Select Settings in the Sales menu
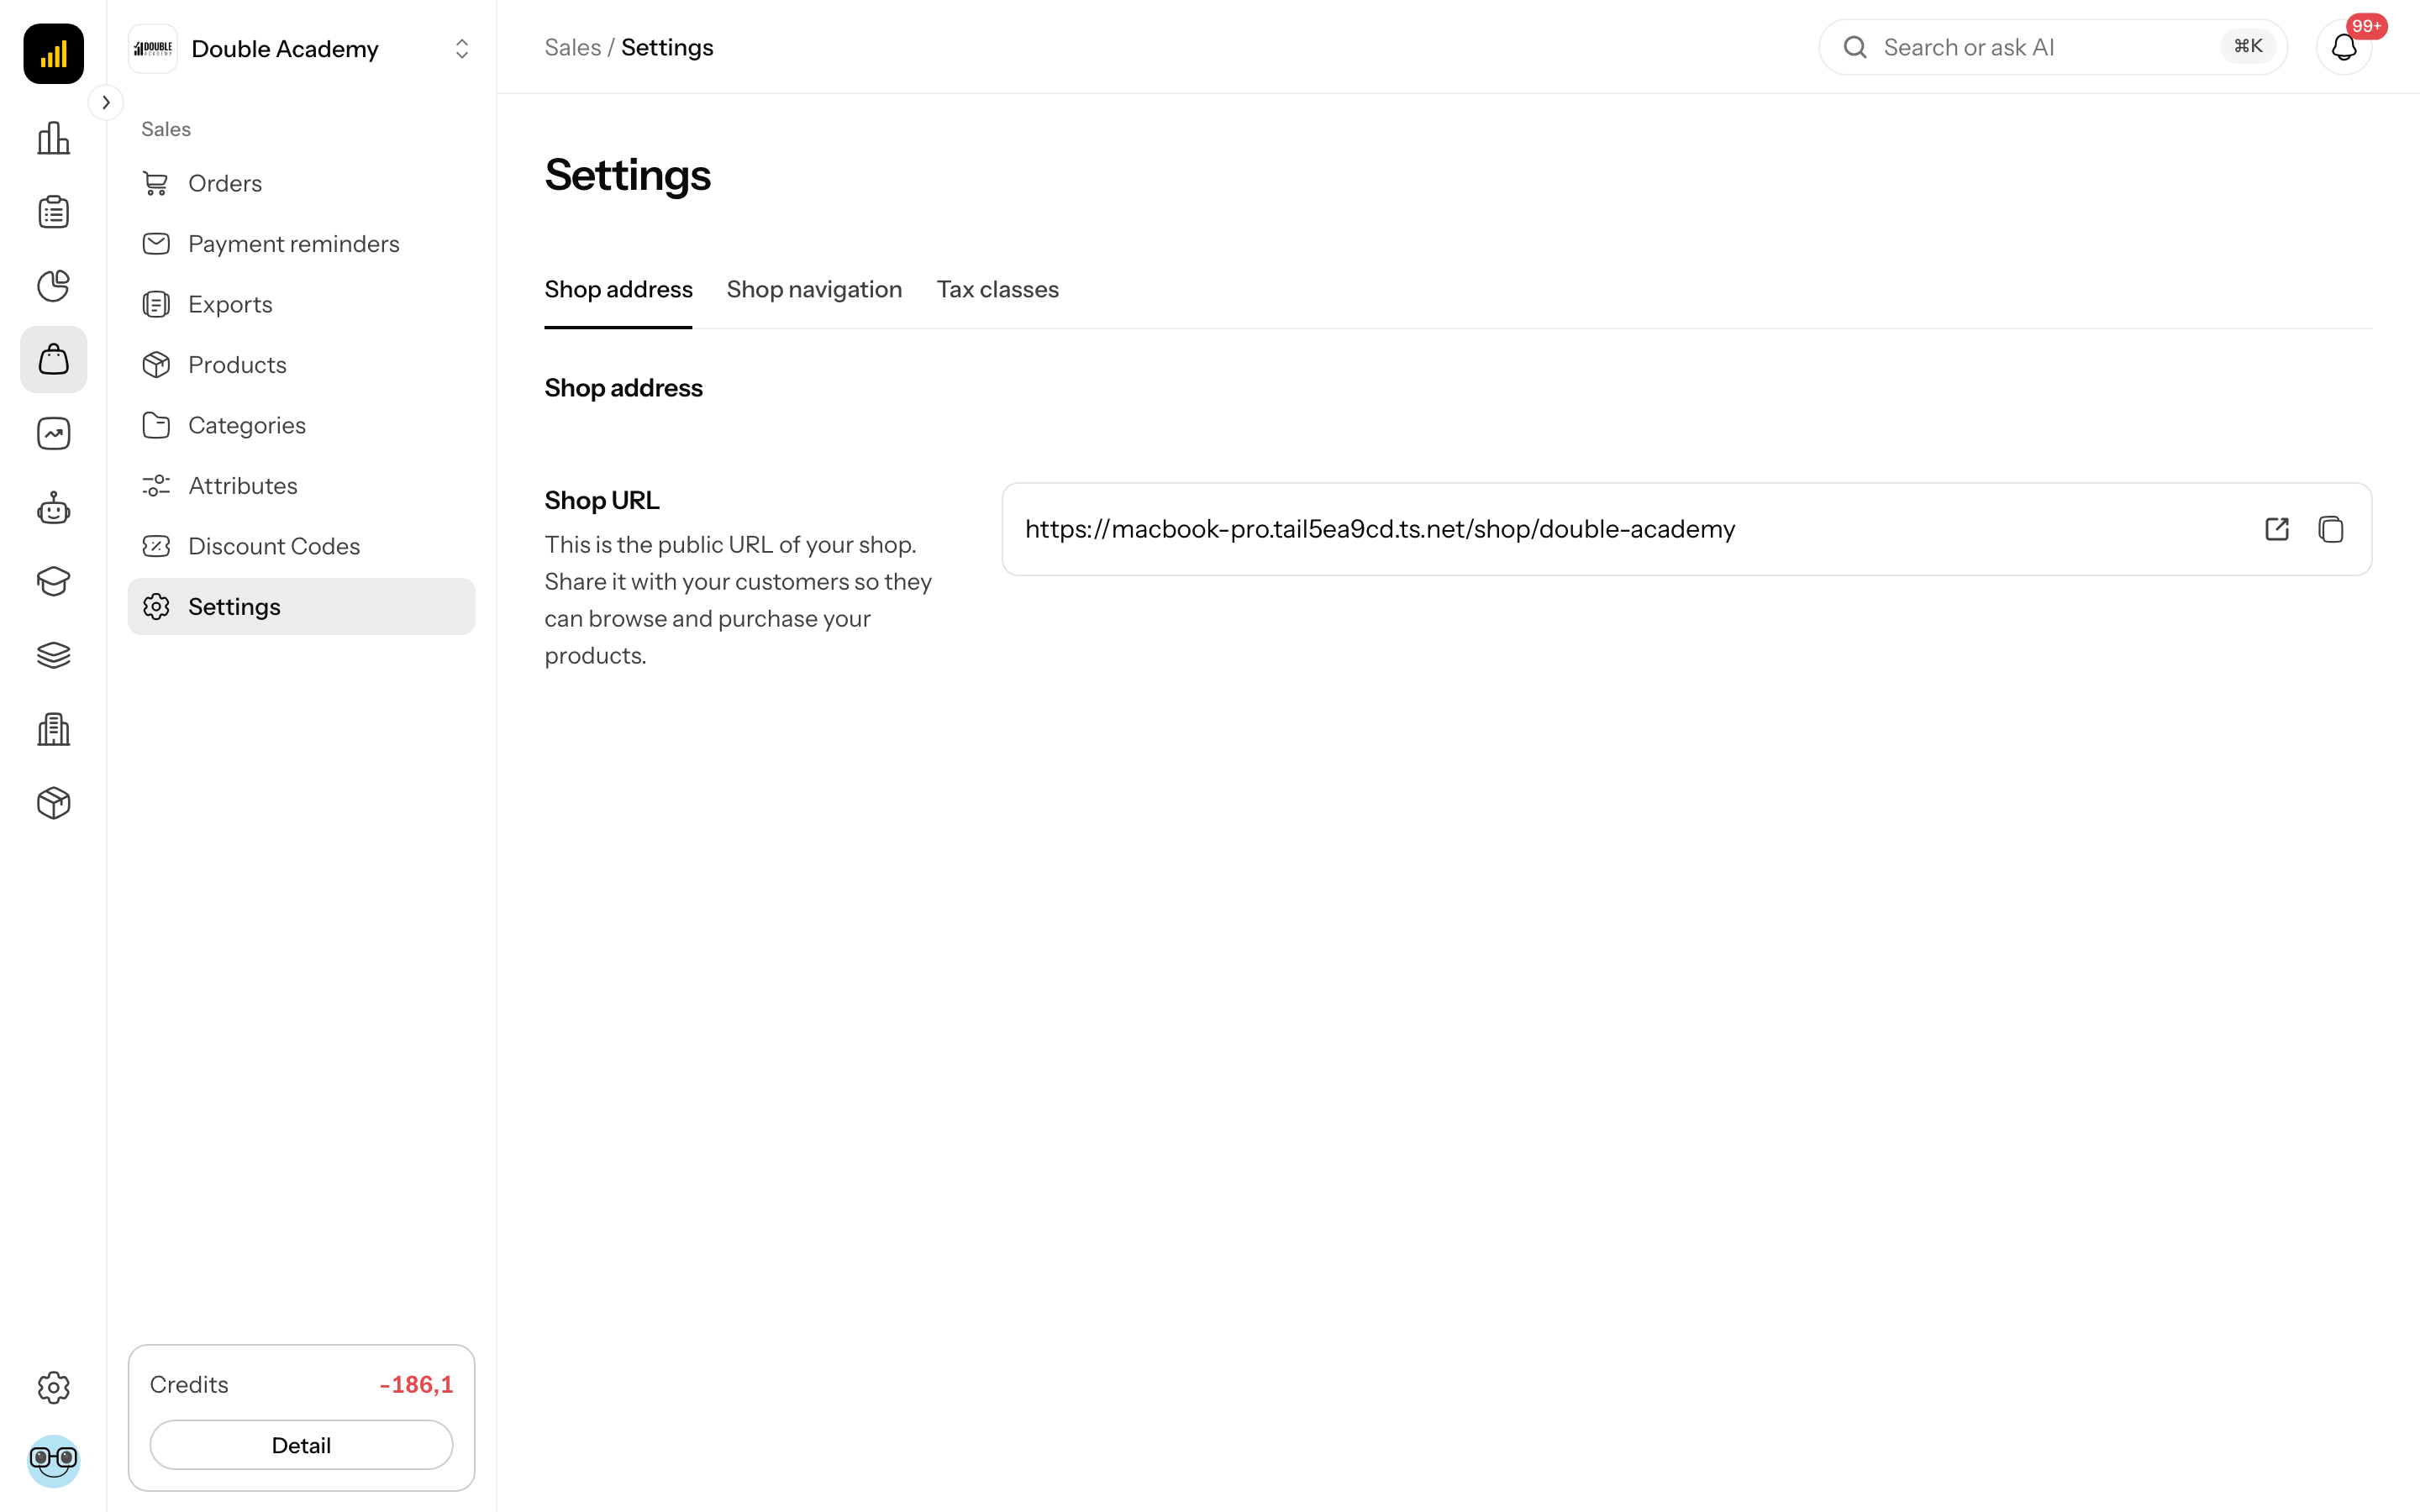 point(301,606)
